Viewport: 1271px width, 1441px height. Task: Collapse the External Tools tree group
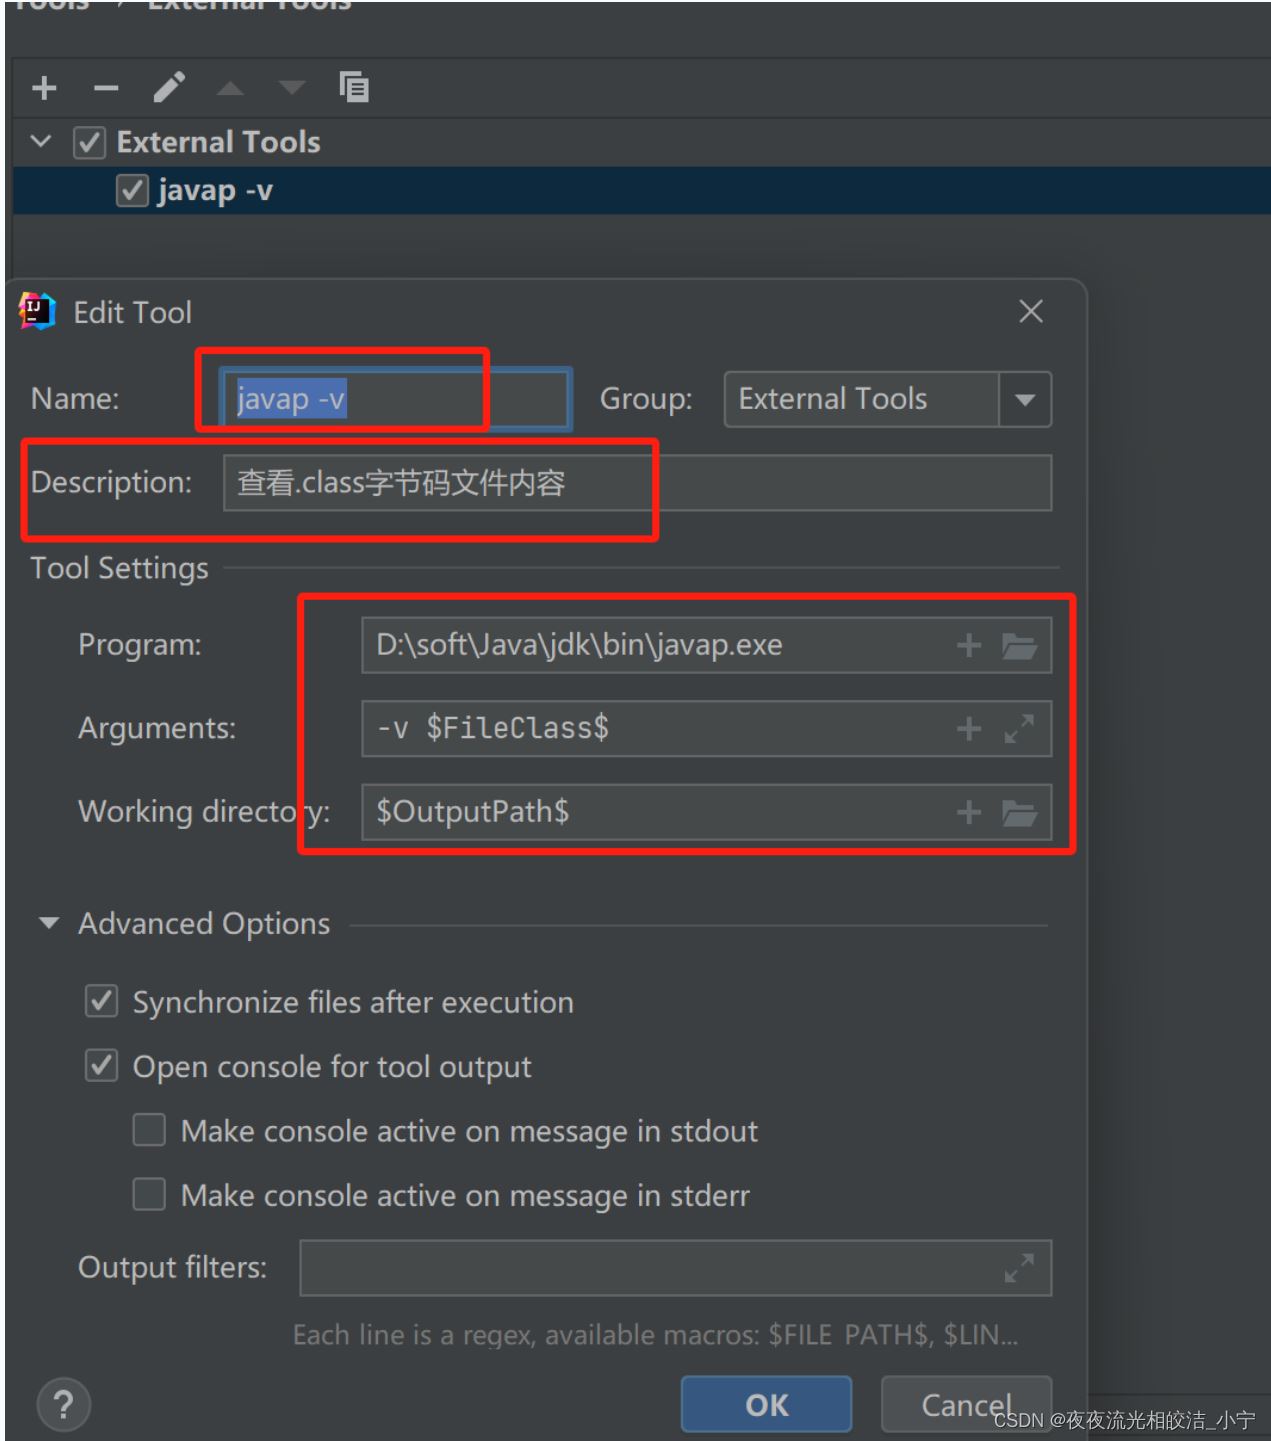(x=41, y=142)
